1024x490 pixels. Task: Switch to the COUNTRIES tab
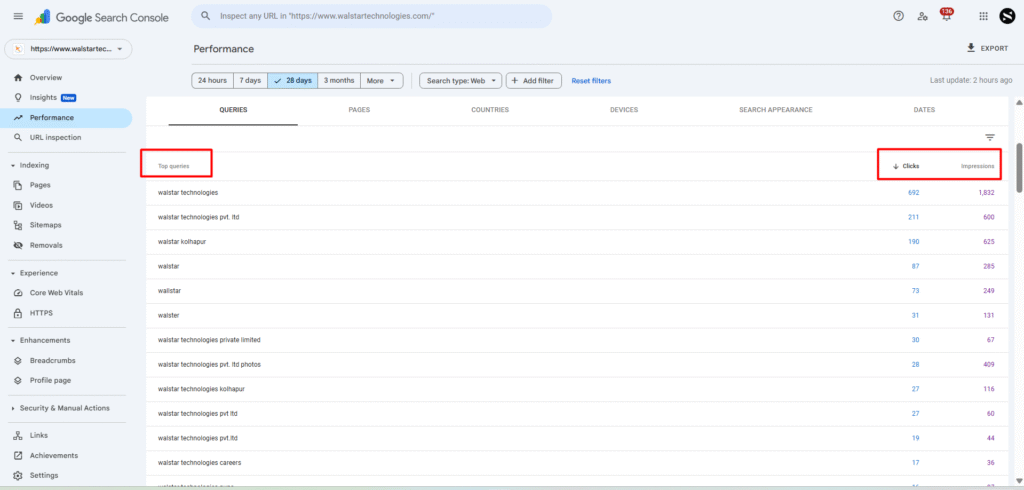click(x=490, y=110)
